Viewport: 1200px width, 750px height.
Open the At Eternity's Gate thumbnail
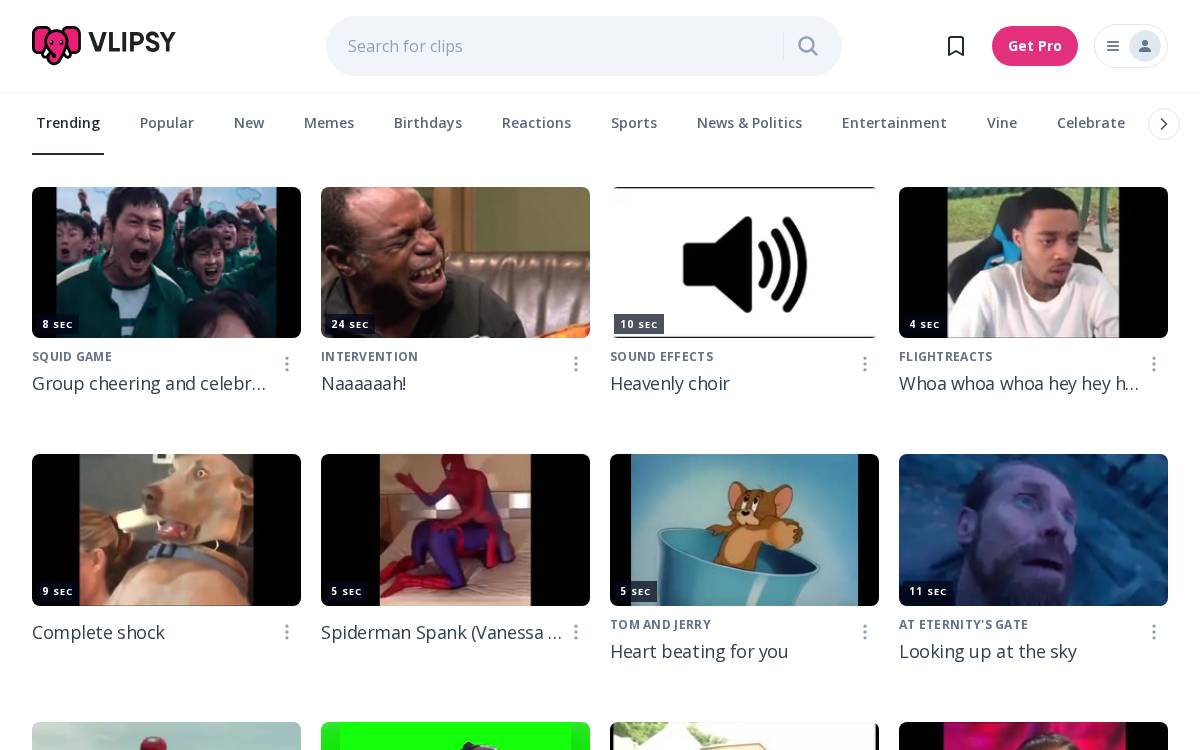point(1033,530)
